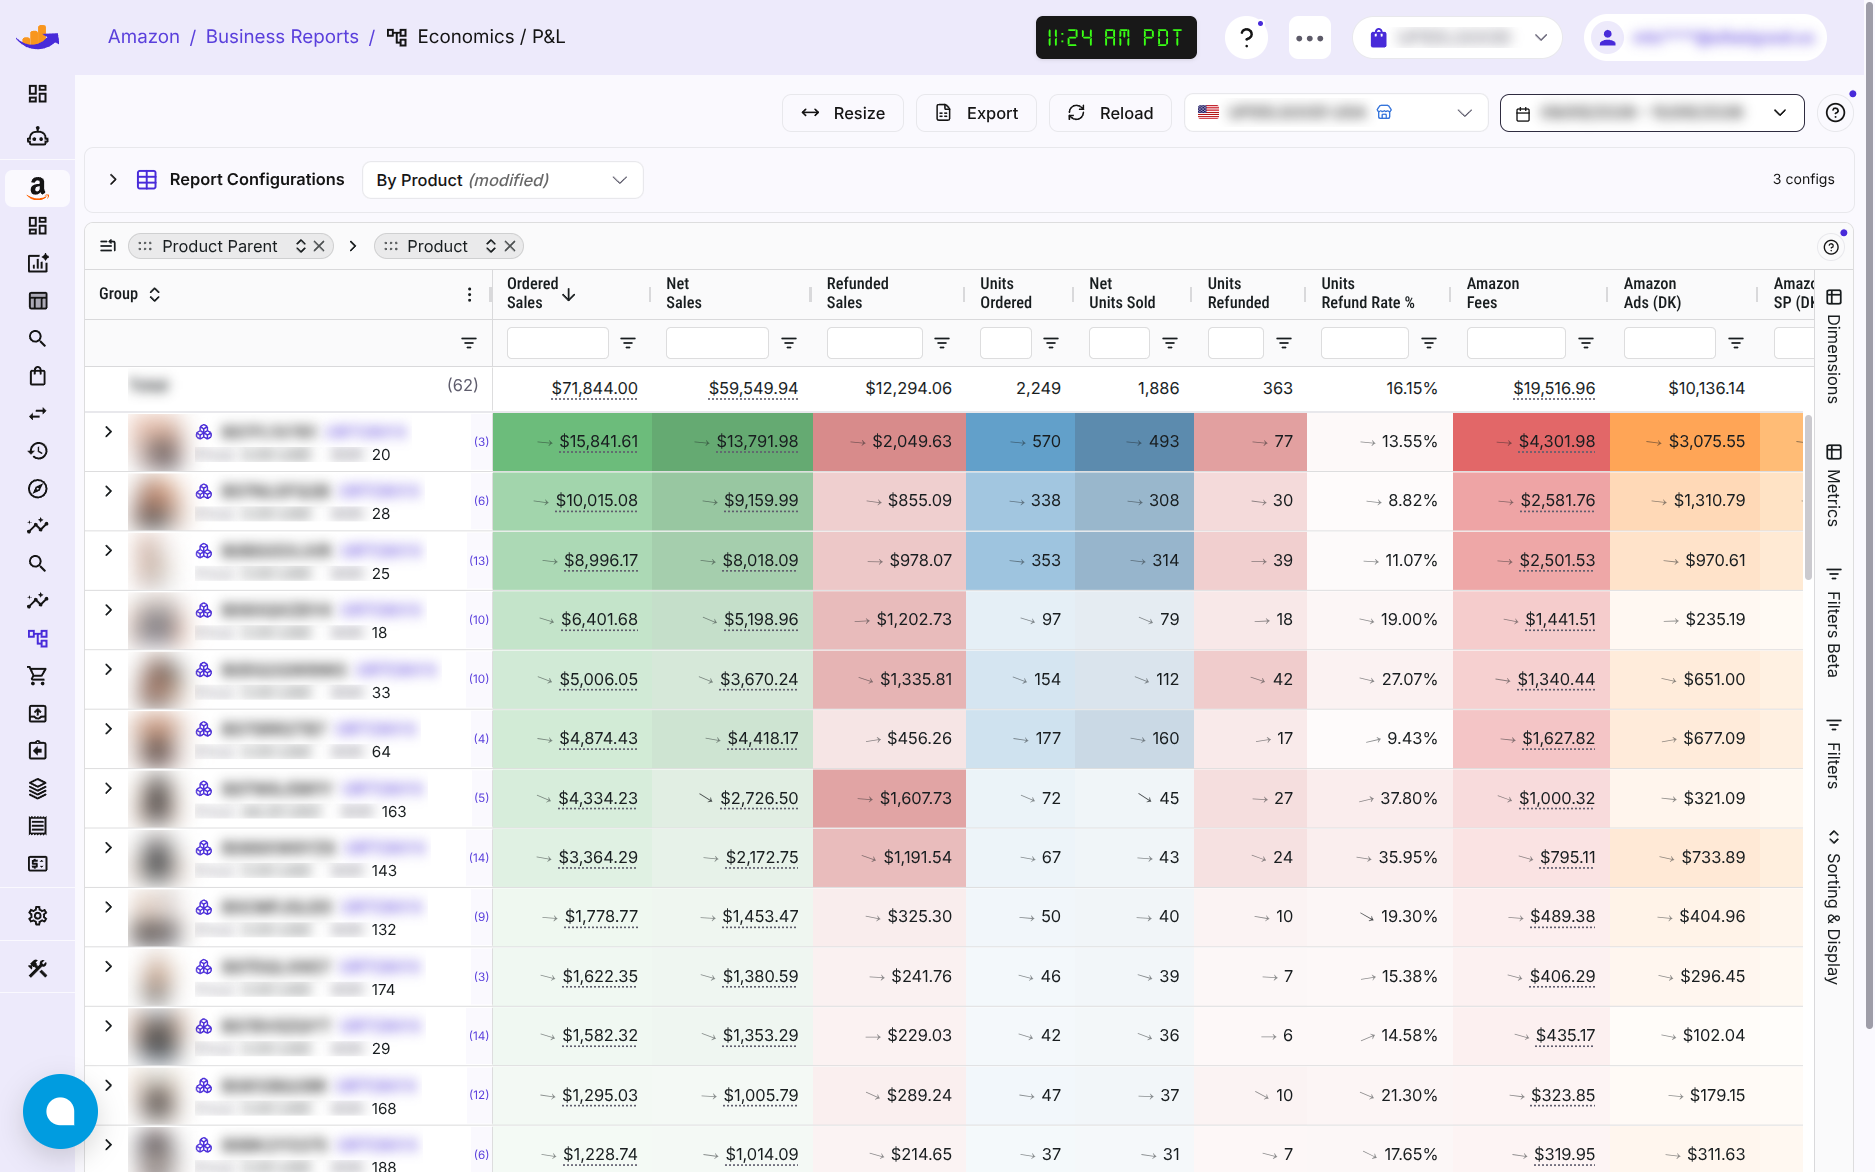Expand the row with $10,015.08 ordered sales
Viewport: 1875px width, 1172px height.
[109, 491]
